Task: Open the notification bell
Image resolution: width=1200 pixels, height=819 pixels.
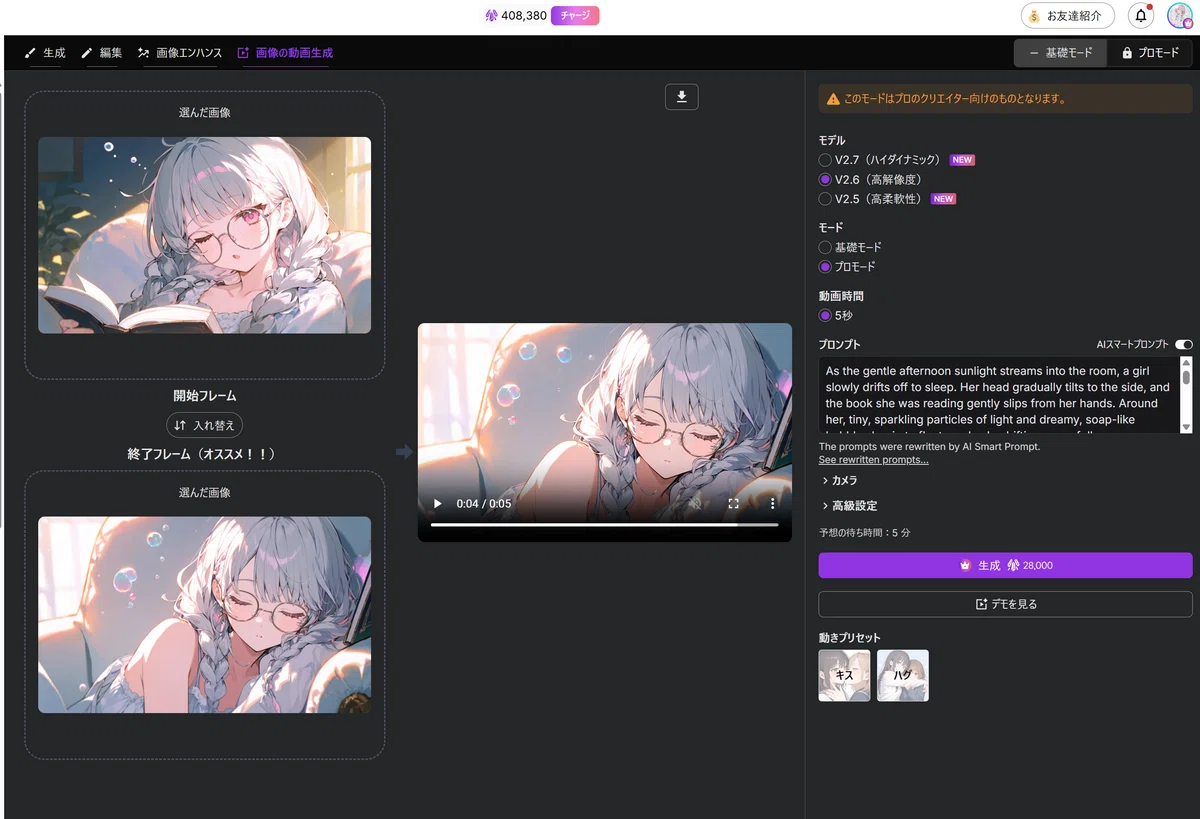Action: (1141, 16)
